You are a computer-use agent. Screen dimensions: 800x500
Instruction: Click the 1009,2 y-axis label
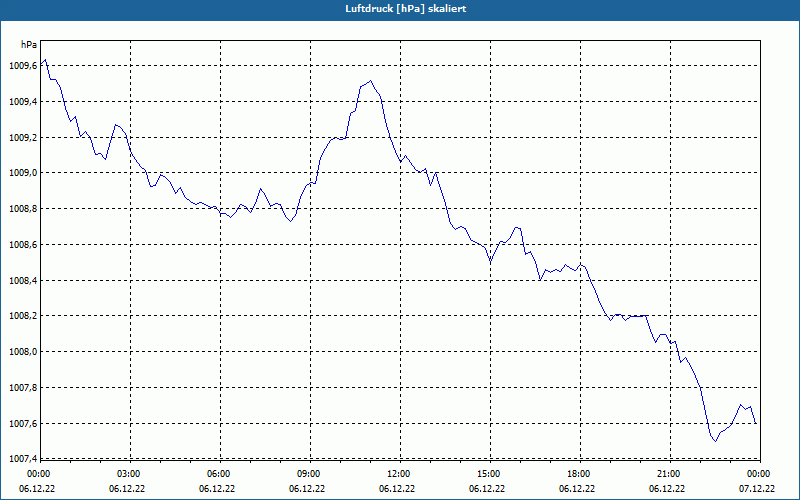[x=23, y=137]
